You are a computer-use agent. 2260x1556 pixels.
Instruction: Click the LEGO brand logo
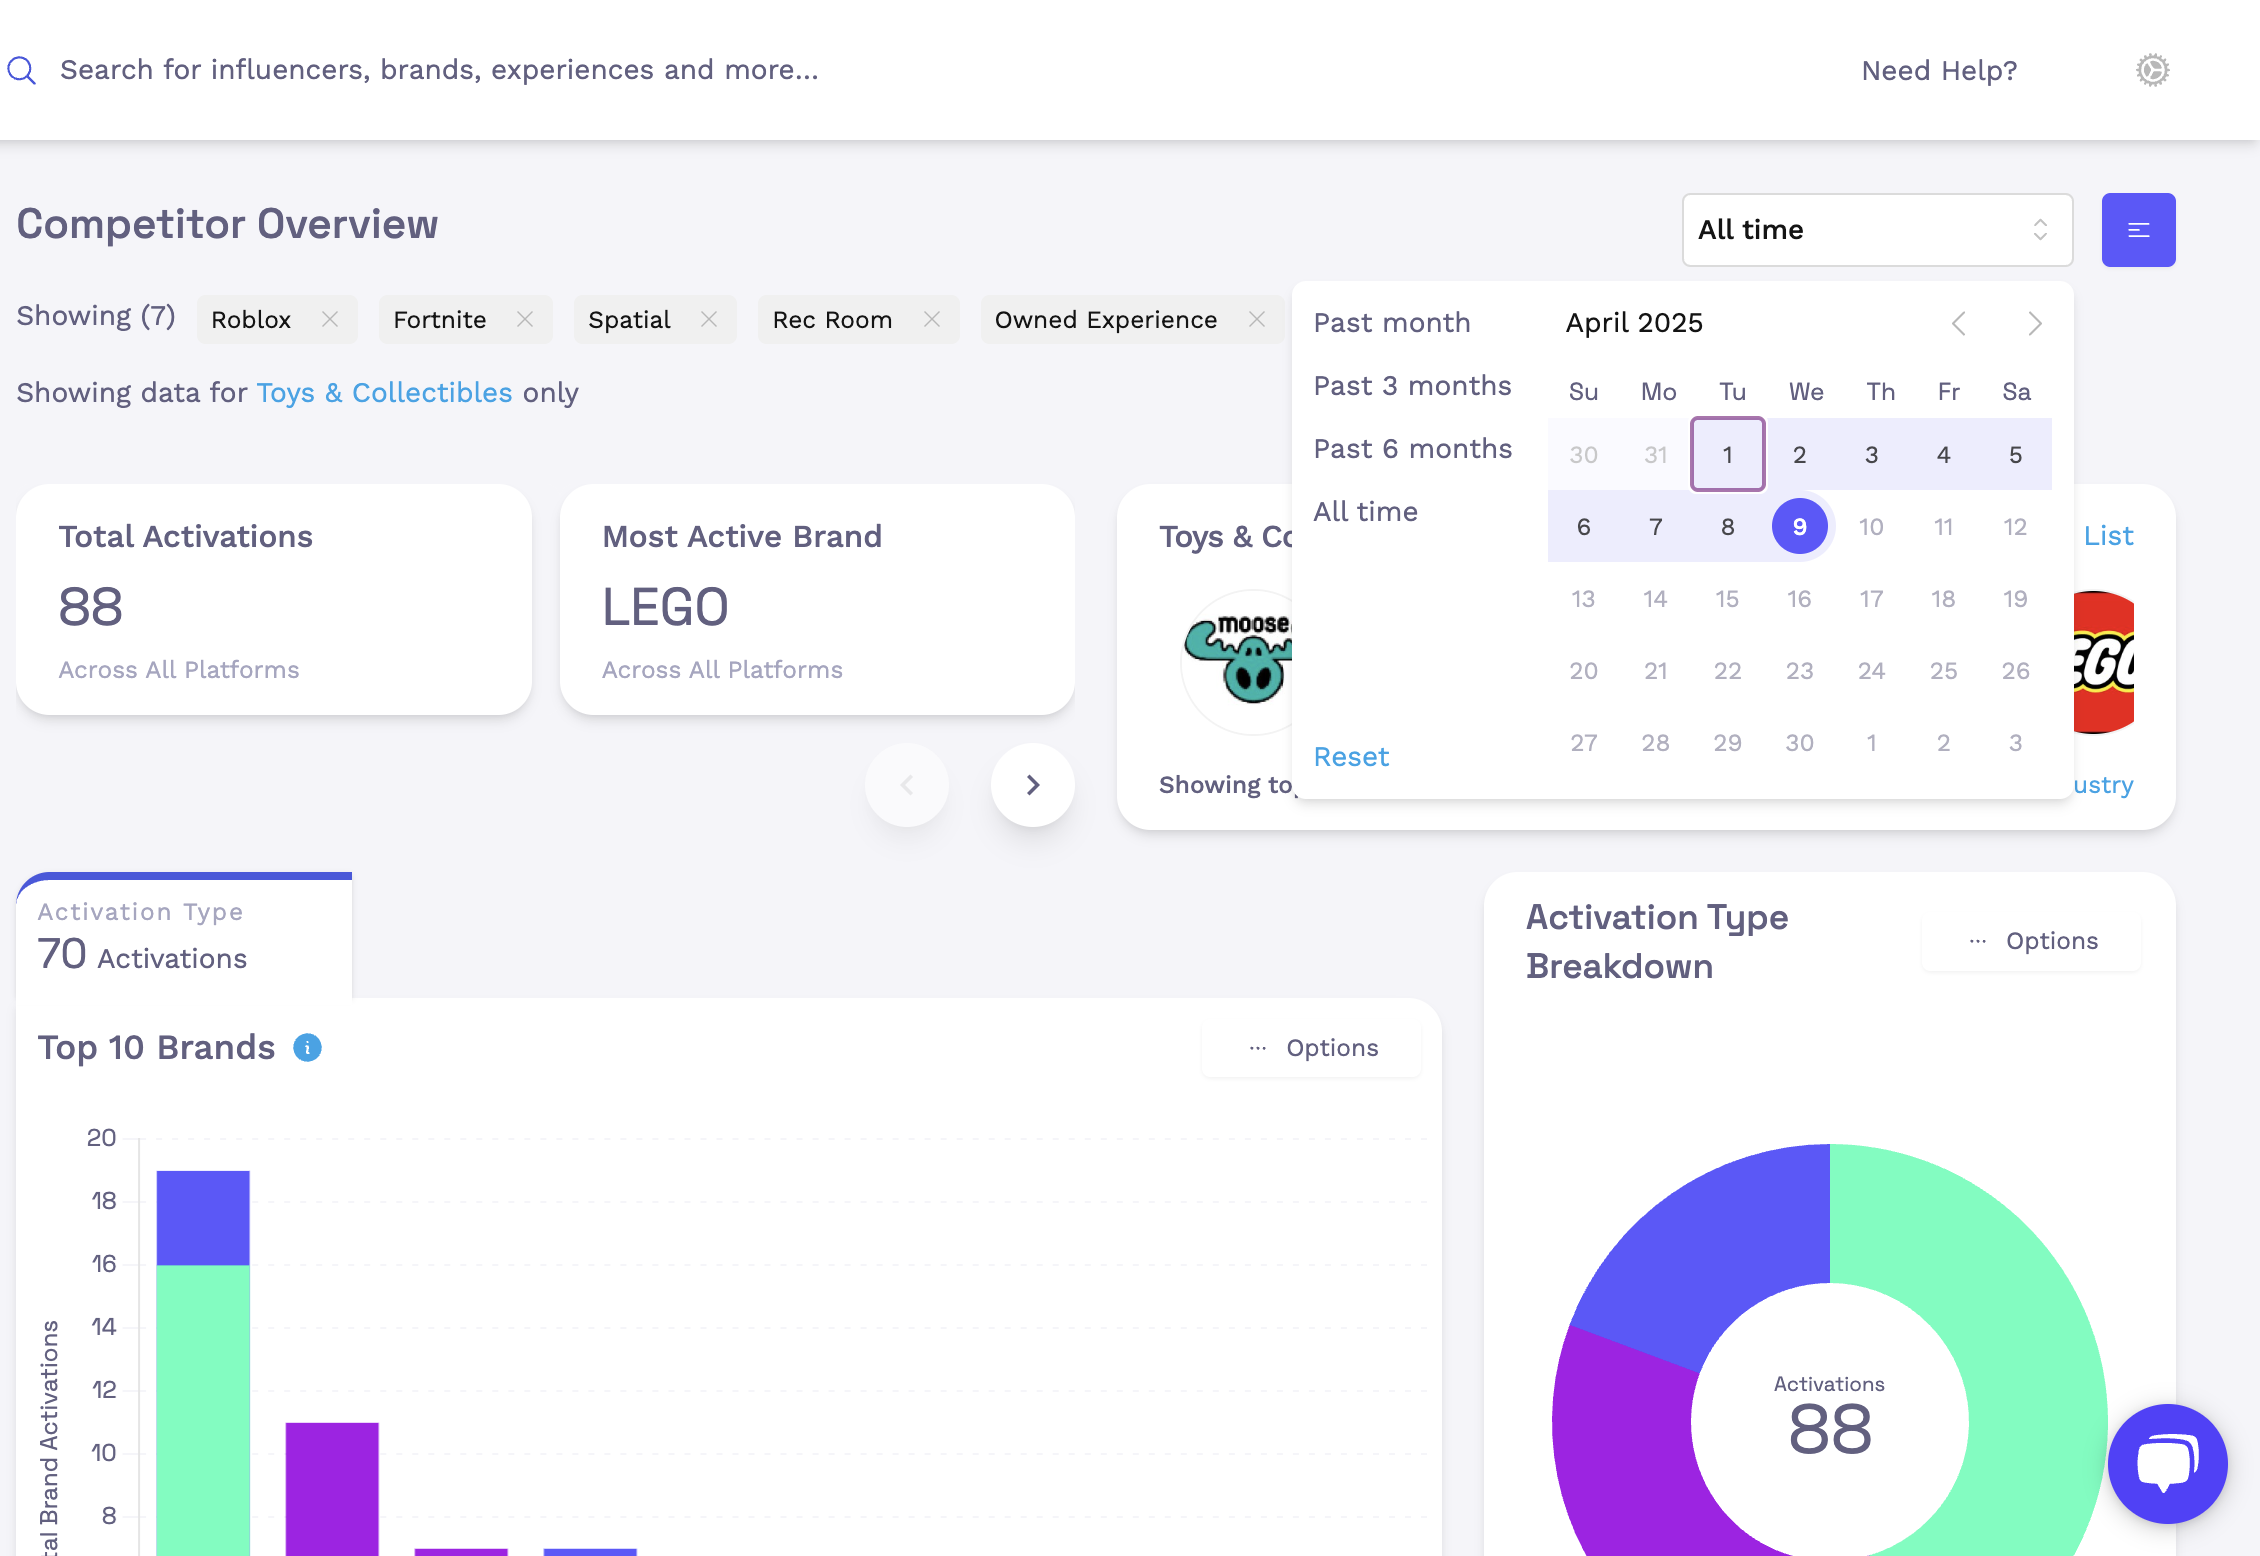coord(2103,662)
